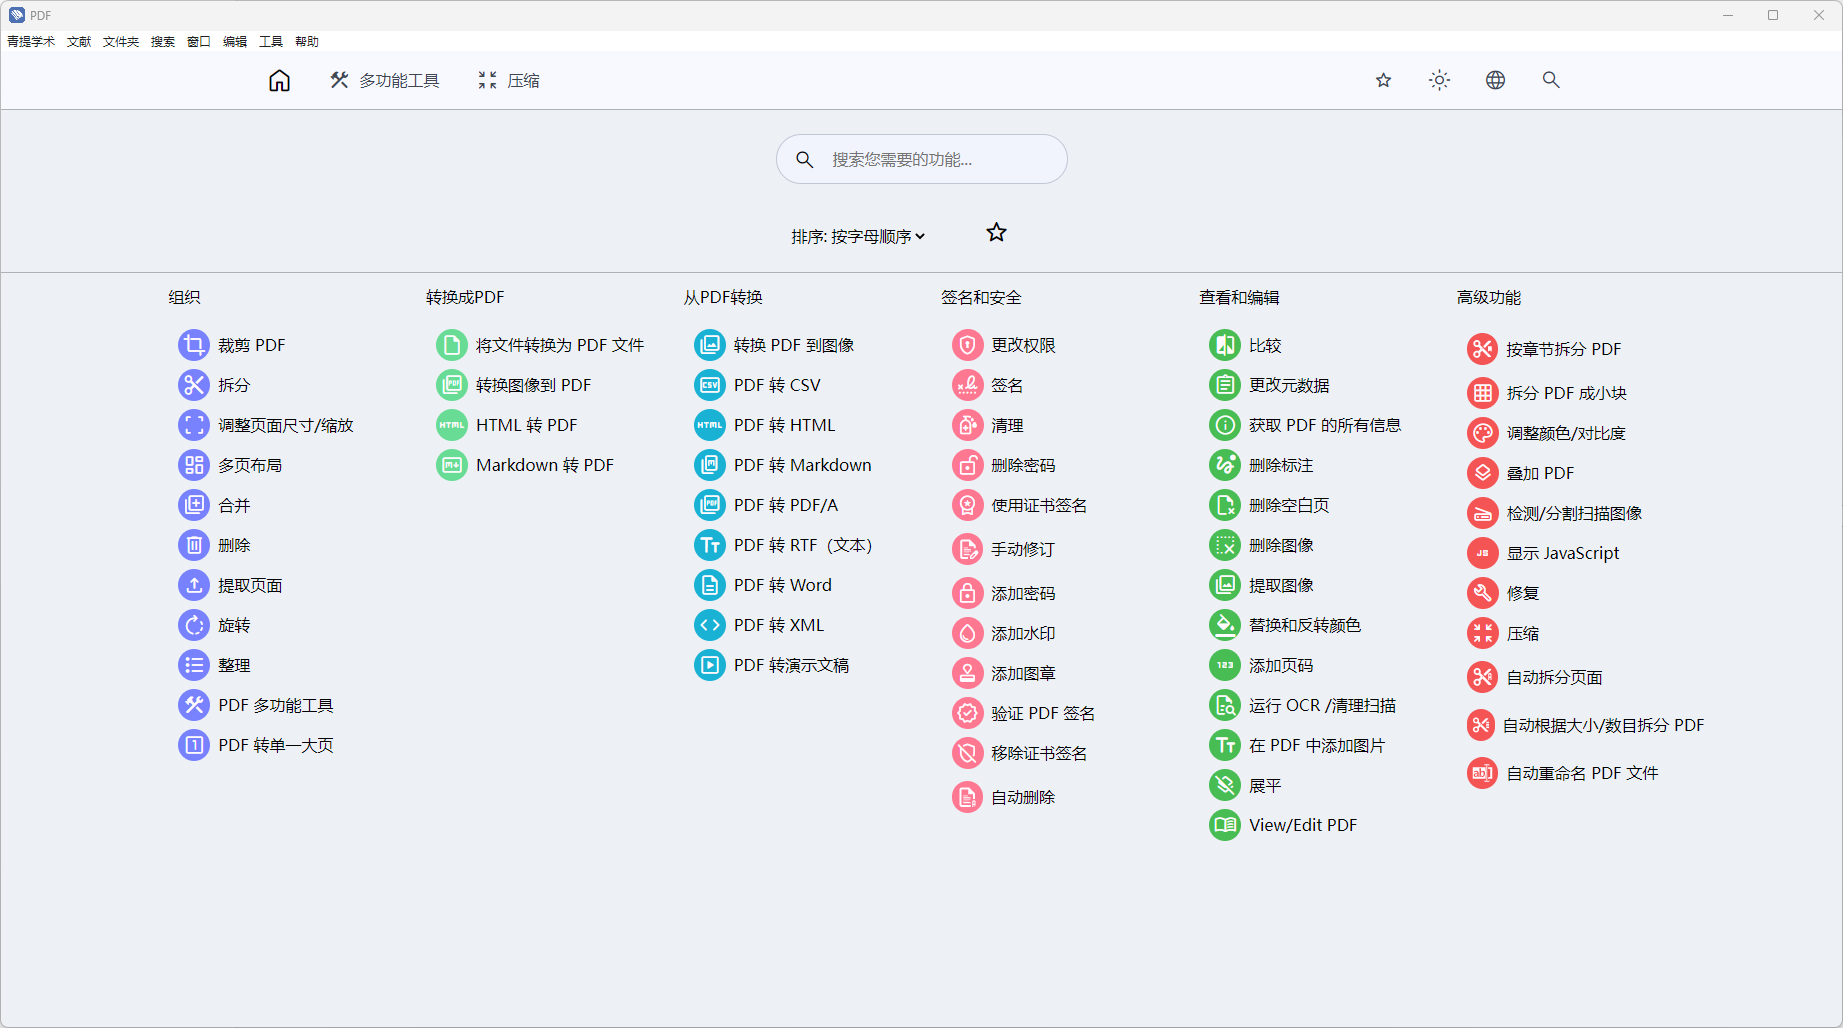This screenshot has width=1843, height=1028.
Task: Click the 运行 OCR icon
Action: [1225, 705]
